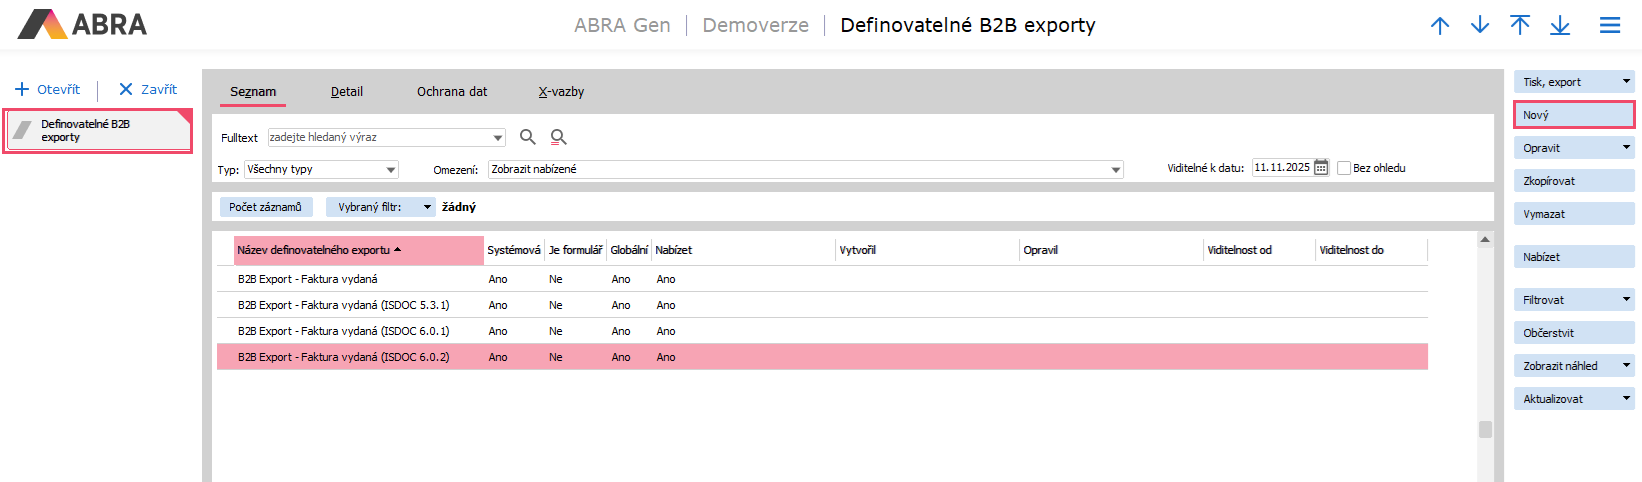Click the Viditelnost od column header

[x=1260, y=250]
